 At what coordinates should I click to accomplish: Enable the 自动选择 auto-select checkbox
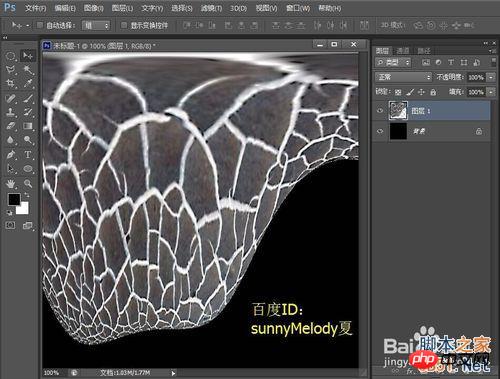pos(40,25)
